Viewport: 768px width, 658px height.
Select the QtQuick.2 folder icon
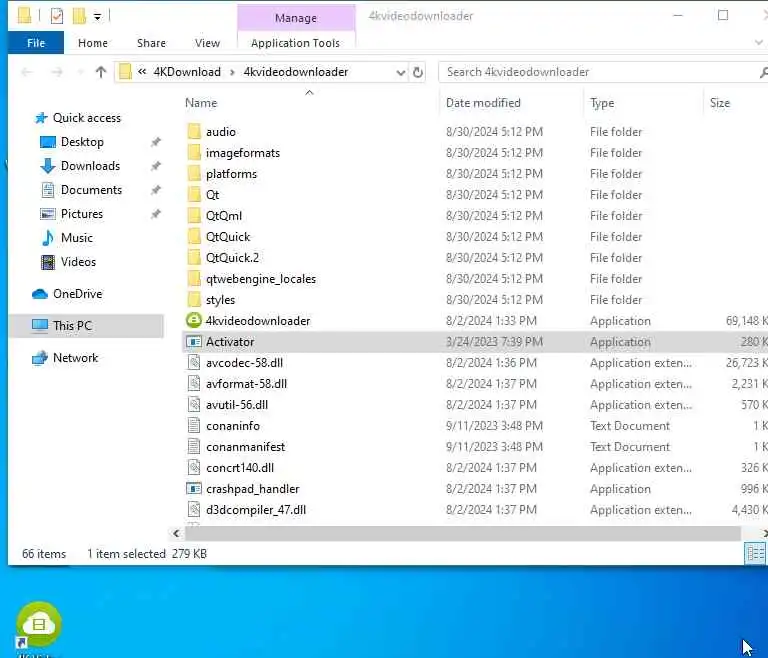(194, 258)
